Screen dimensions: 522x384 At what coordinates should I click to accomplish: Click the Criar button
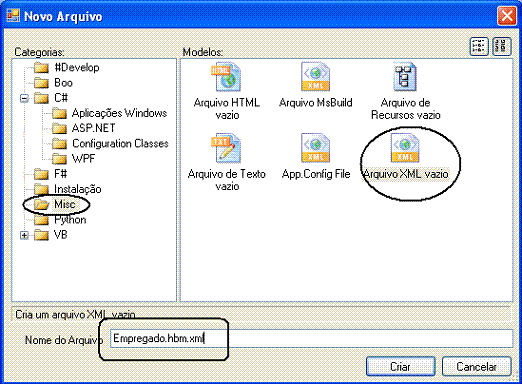(x=401, y=367)
